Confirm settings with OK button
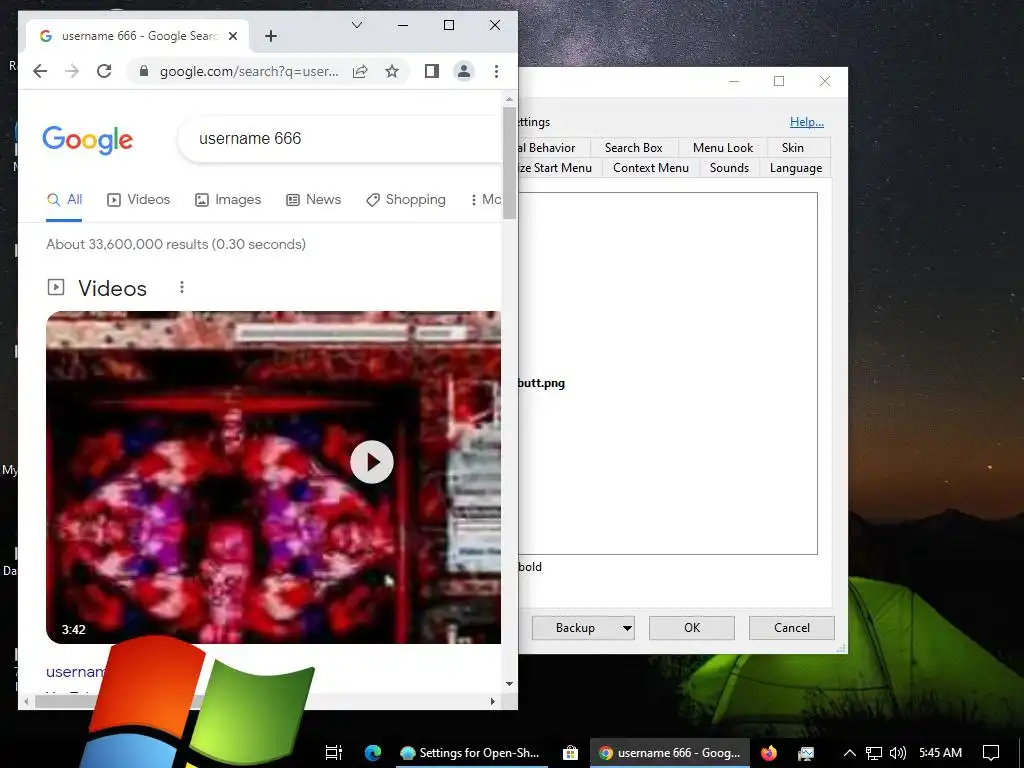Viewport: 1024px width, 768px height. tap(692, 628)
